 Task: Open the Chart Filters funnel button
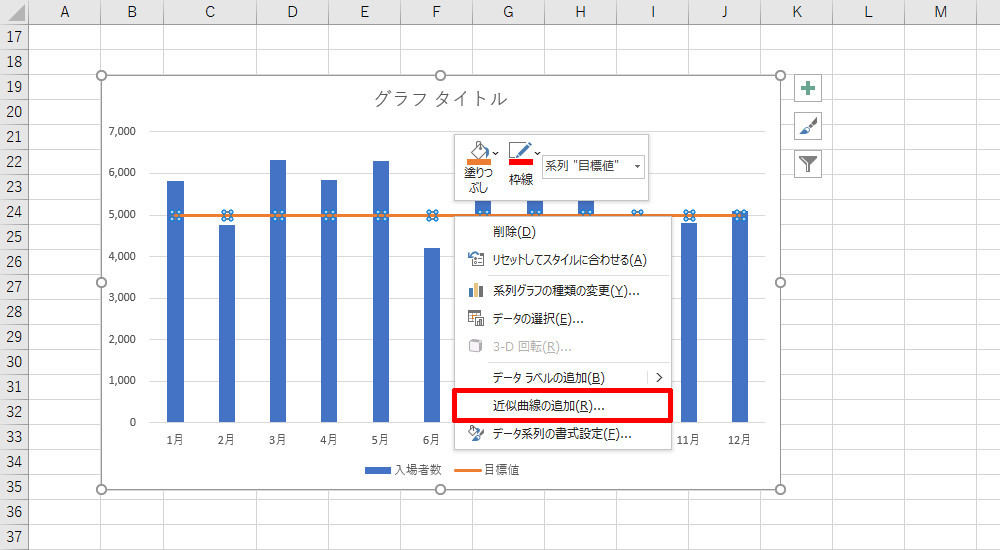(x=807, y=164)
